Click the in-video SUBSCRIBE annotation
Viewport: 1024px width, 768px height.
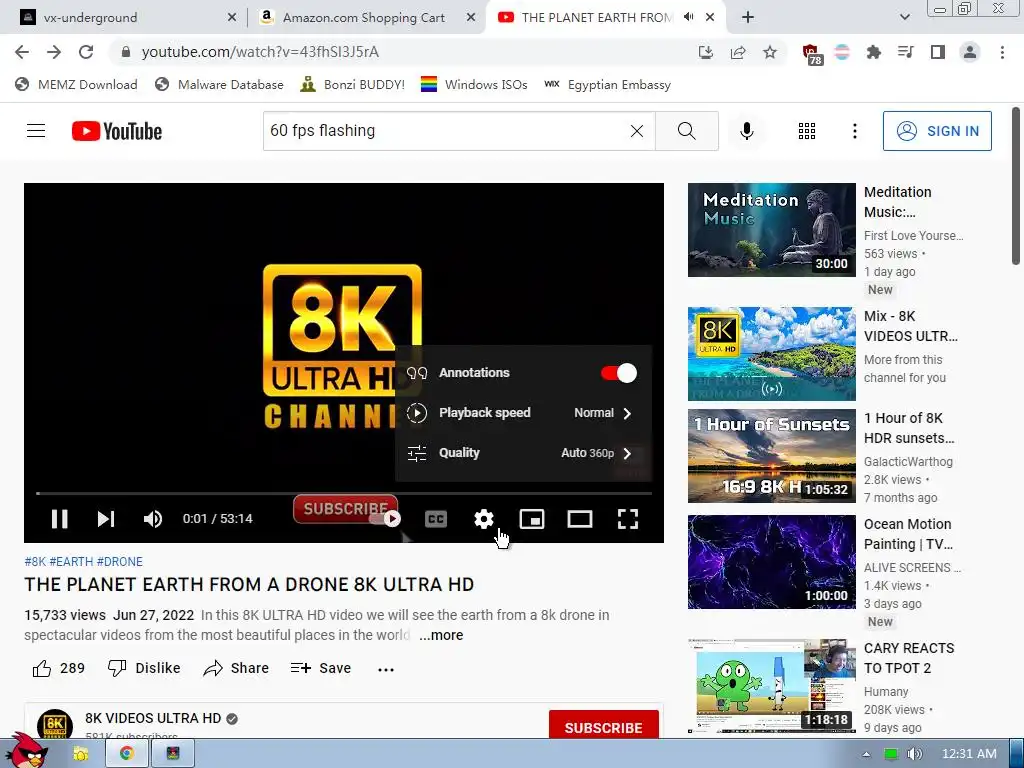point(345,509)
